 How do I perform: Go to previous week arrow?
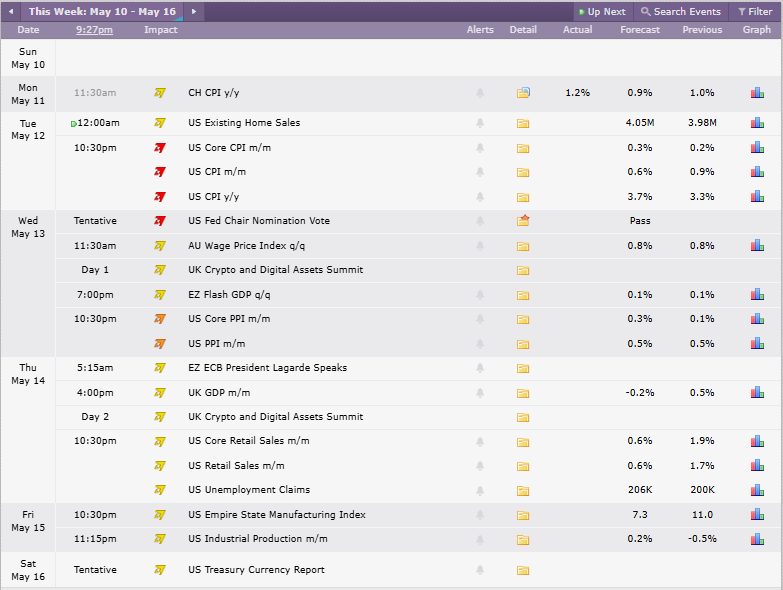click(10, 11)
